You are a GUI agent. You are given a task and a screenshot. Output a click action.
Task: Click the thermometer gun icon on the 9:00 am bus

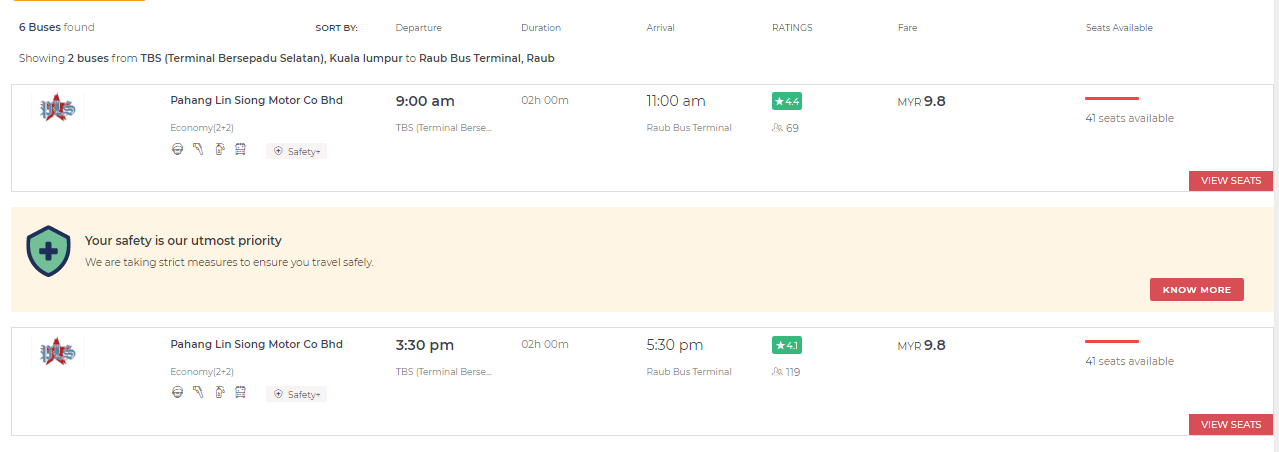point(198,150)
